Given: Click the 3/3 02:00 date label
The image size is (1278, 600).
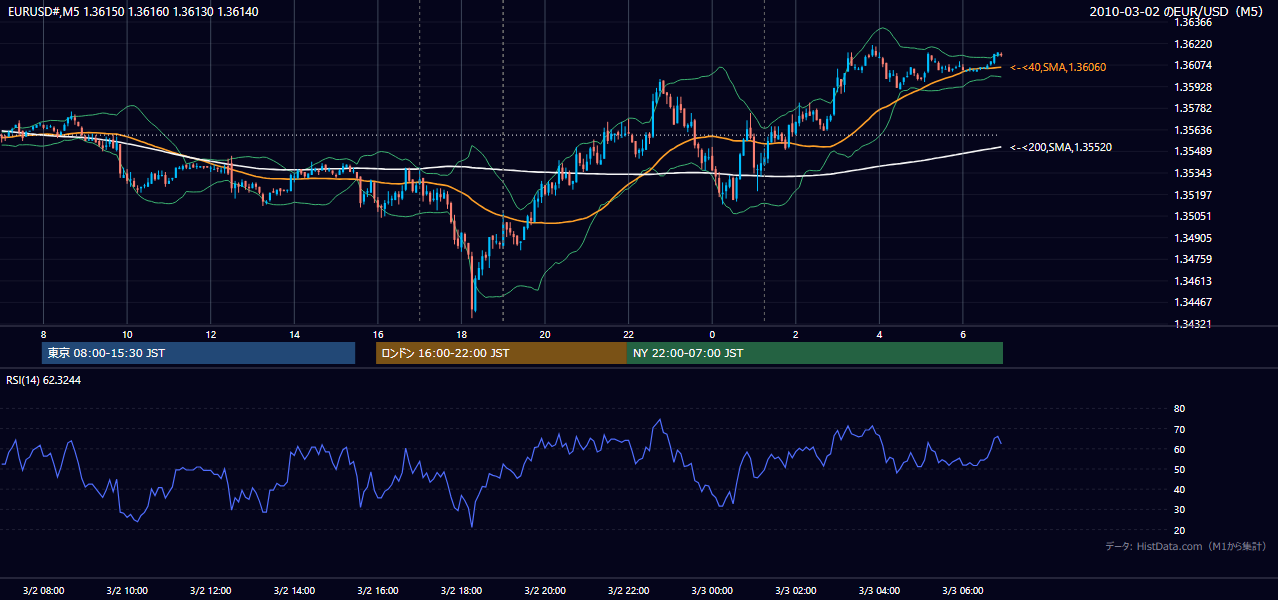Looking at the screenshot, I should pos(796,590).
